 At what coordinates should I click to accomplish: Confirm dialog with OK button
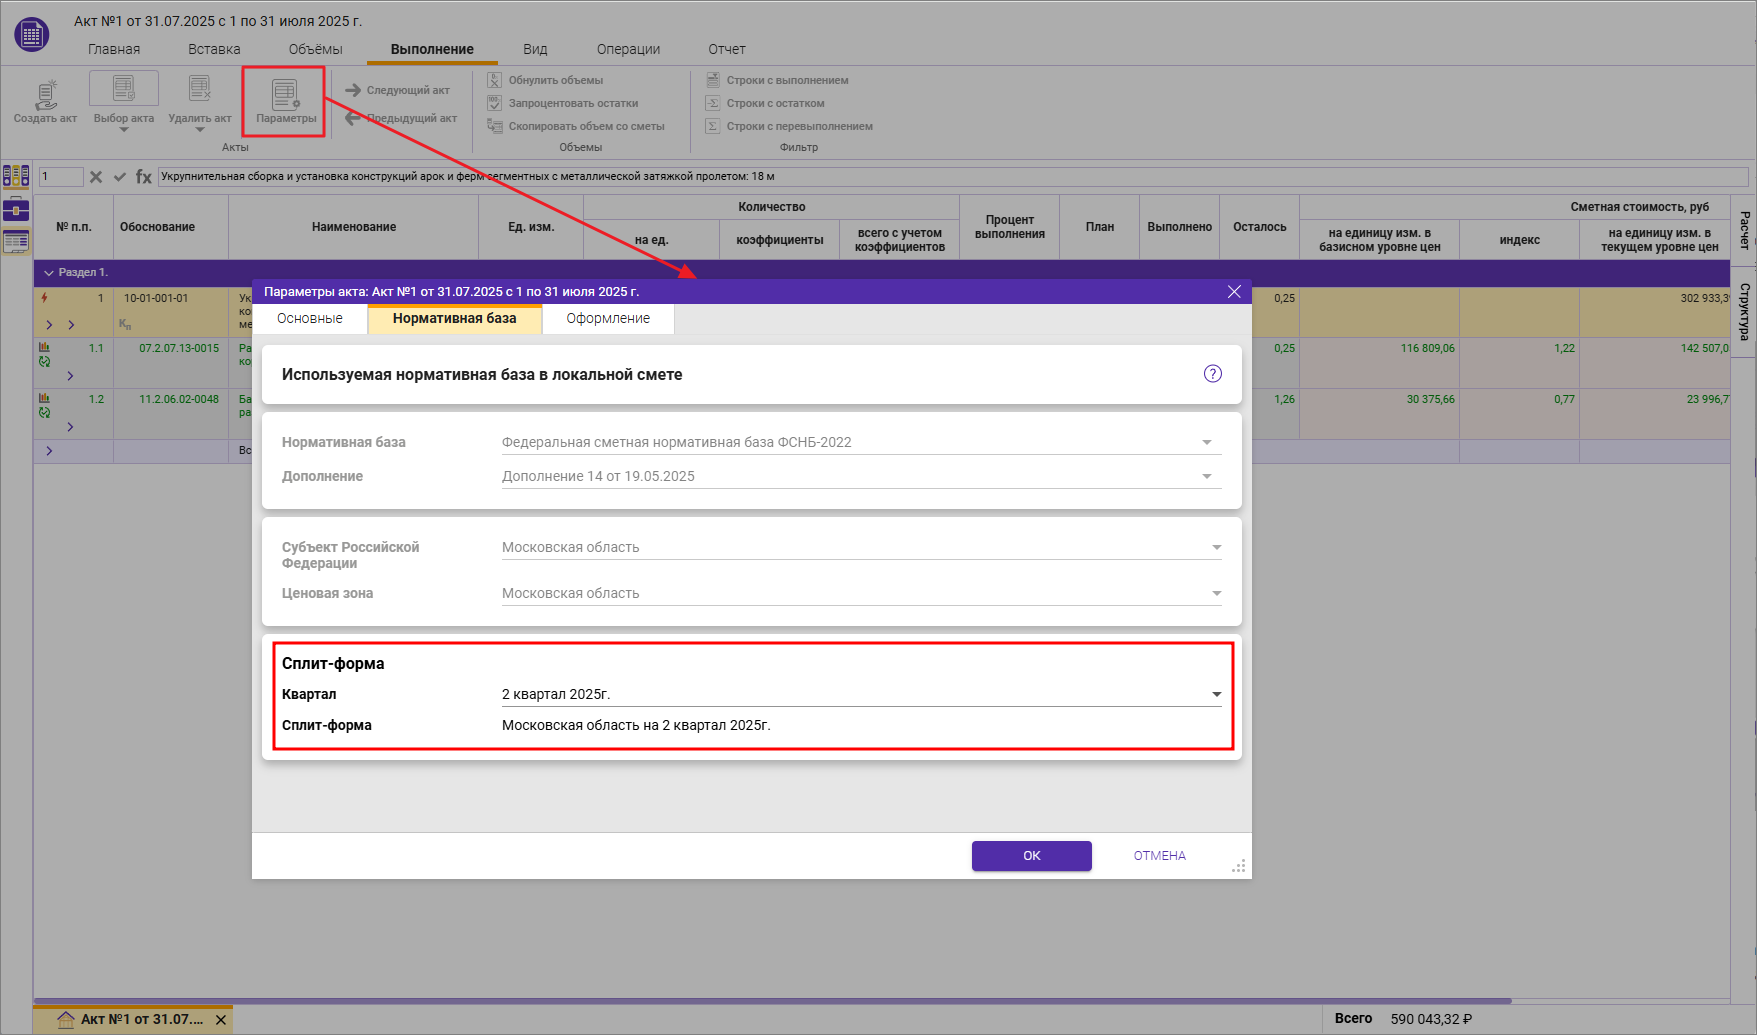tap(1031, 856)
